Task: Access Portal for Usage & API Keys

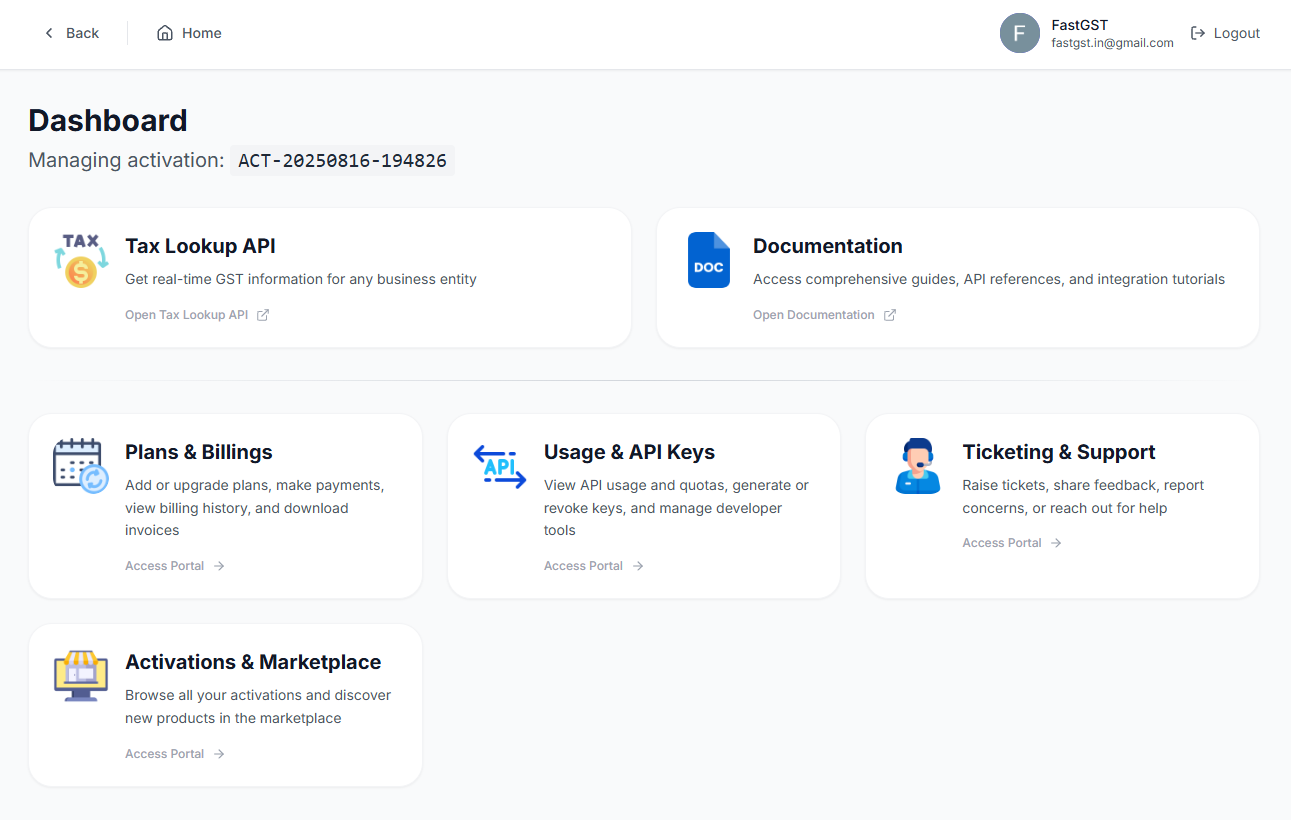Action: (594, 566)
